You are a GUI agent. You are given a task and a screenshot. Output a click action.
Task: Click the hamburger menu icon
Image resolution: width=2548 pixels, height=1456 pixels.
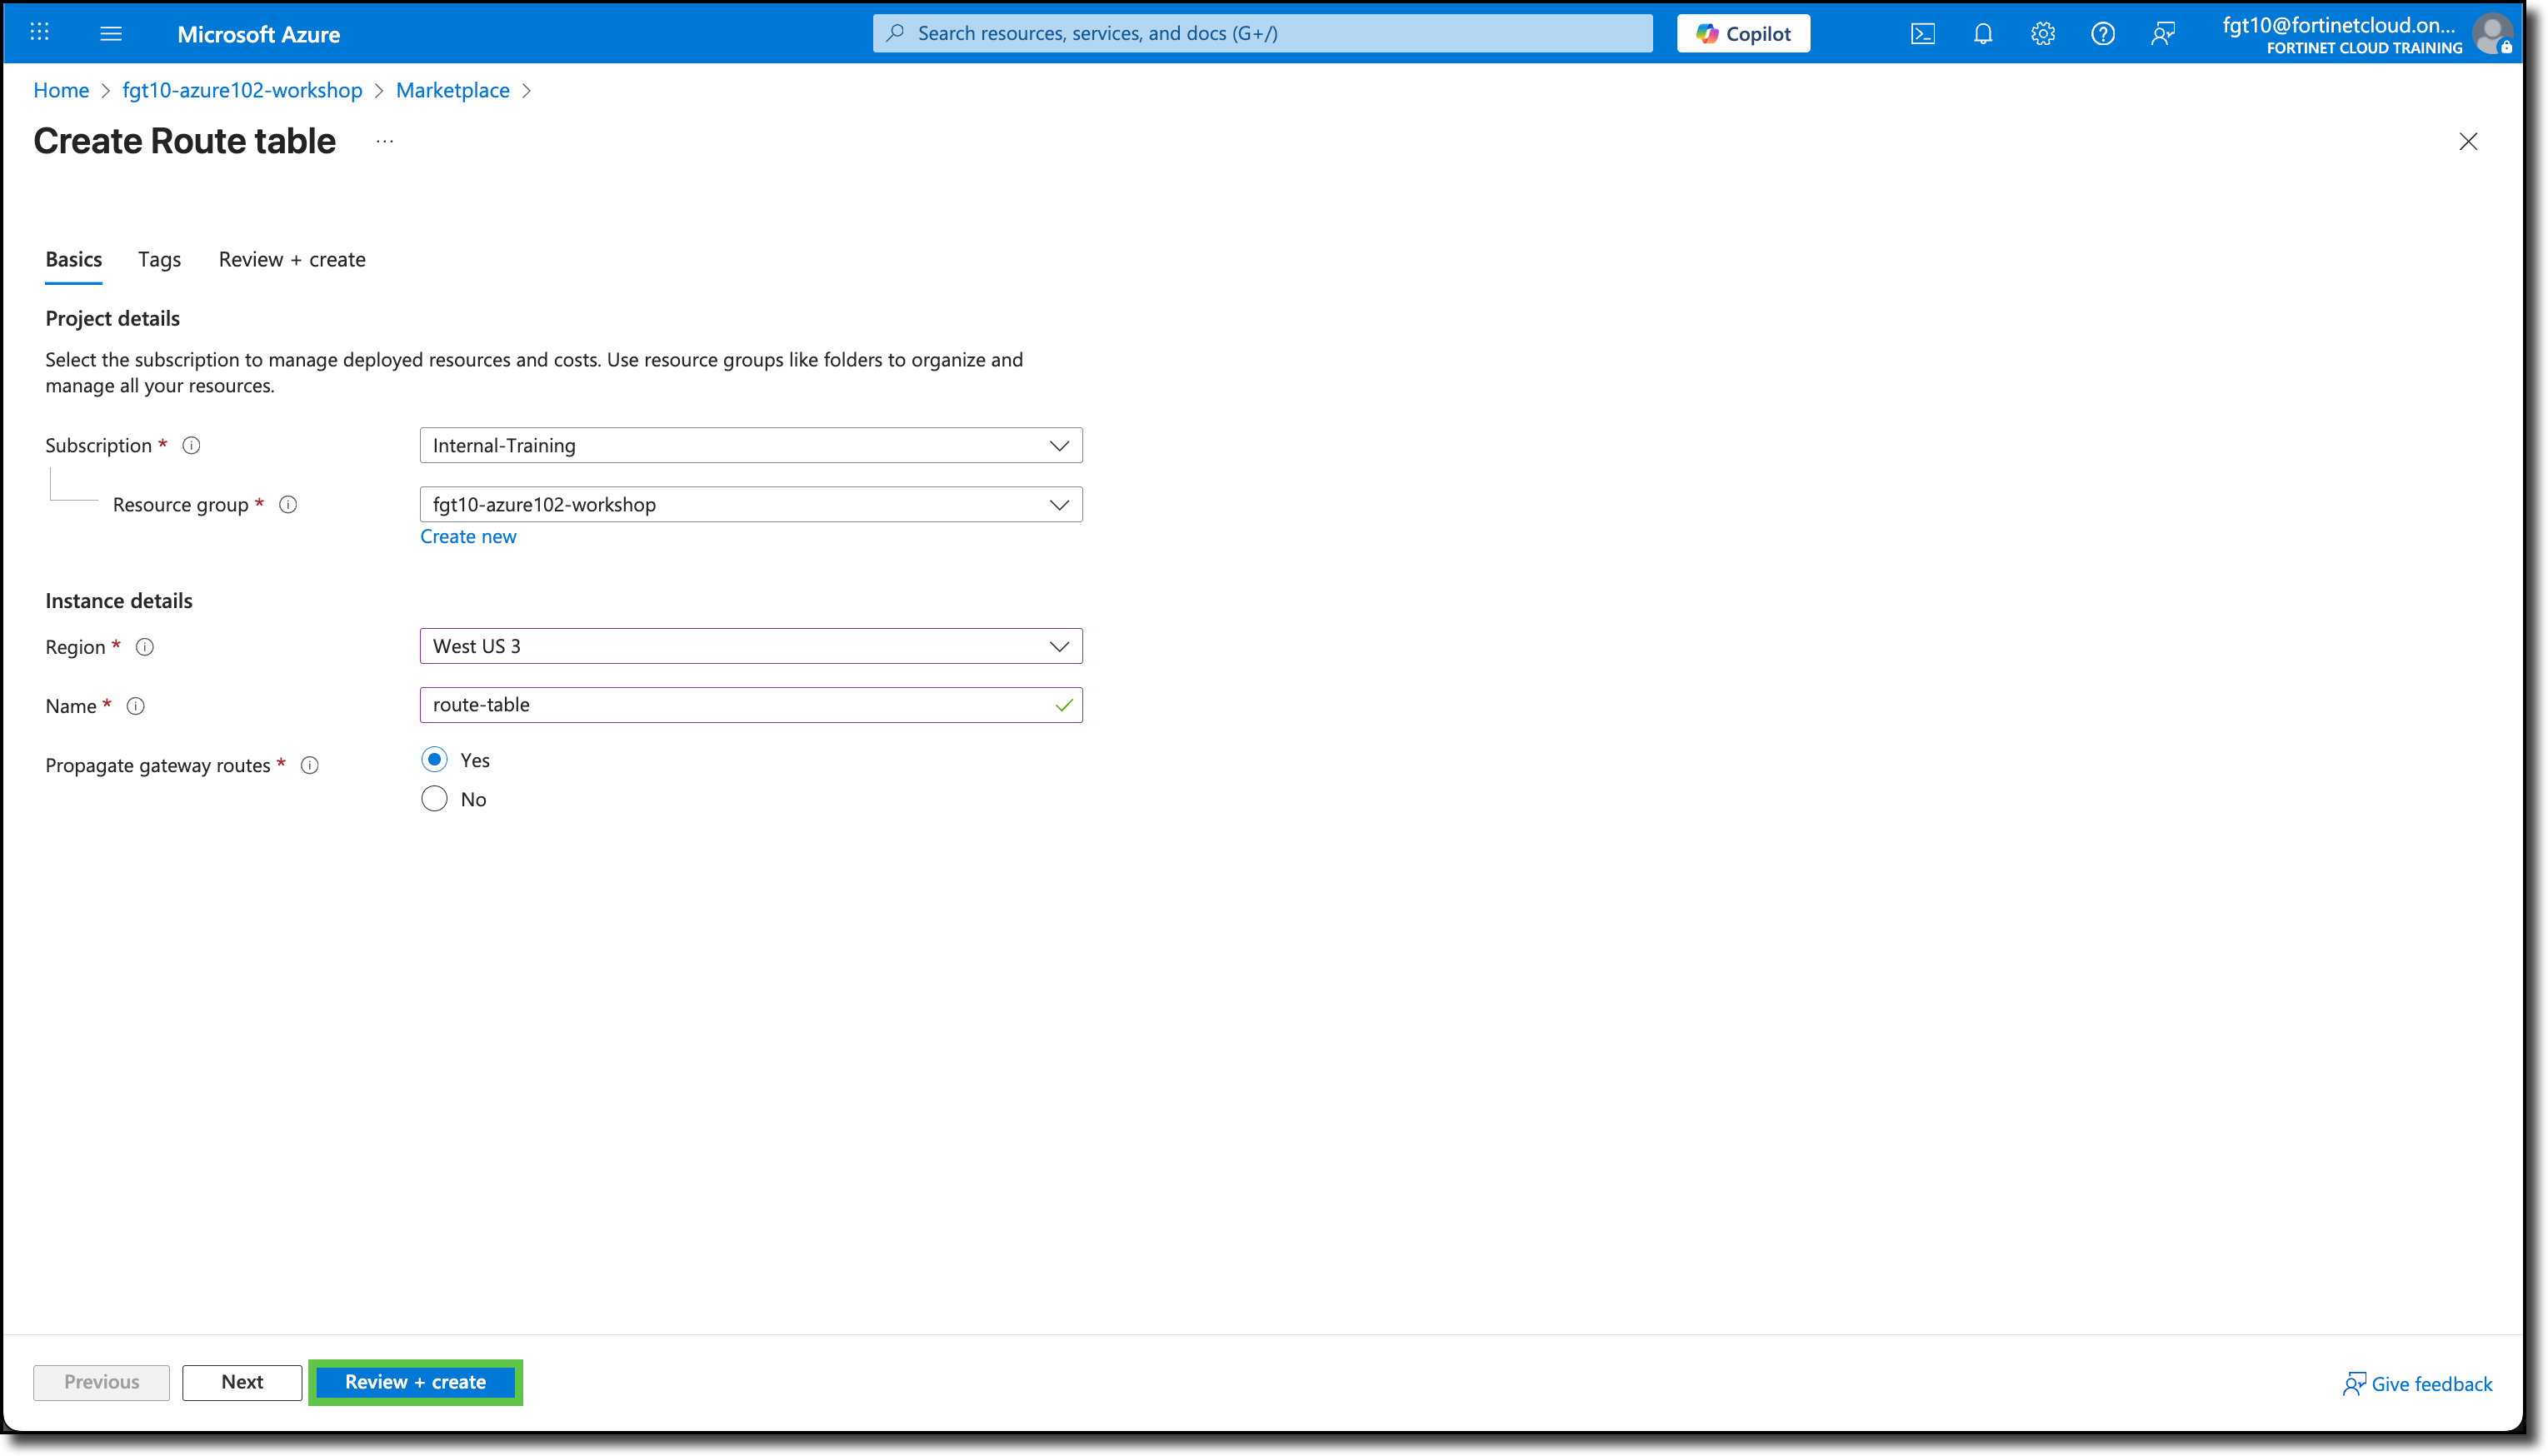coord(111,32)
